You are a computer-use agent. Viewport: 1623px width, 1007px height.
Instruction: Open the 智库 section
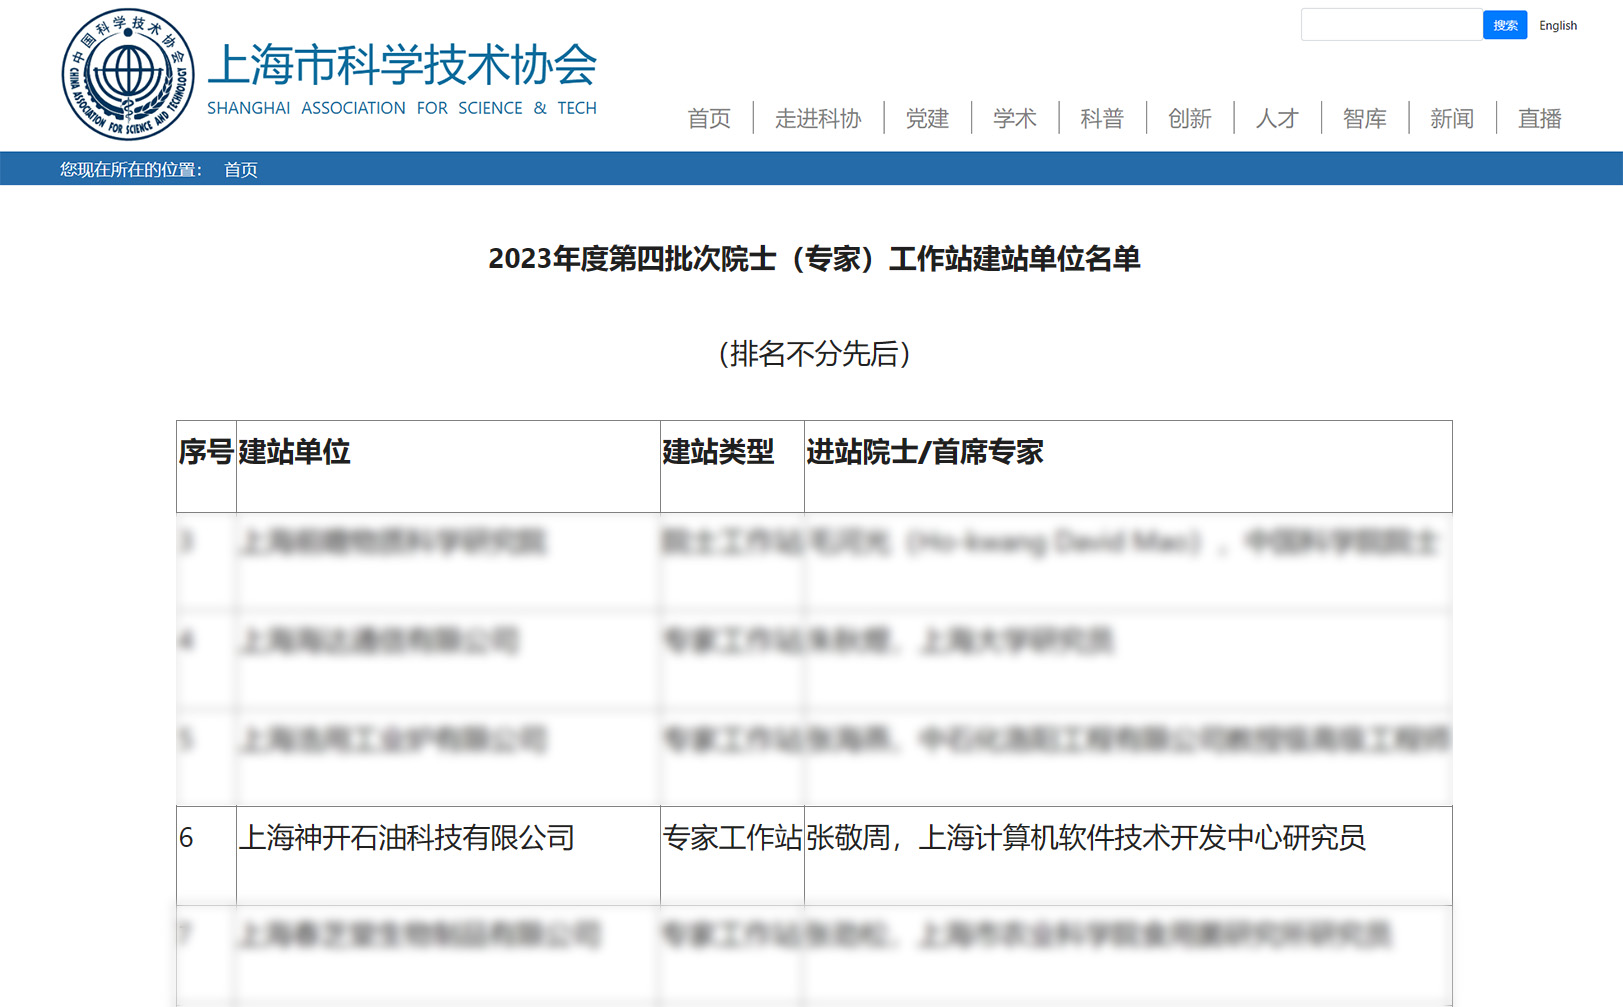coord(1363,118)
